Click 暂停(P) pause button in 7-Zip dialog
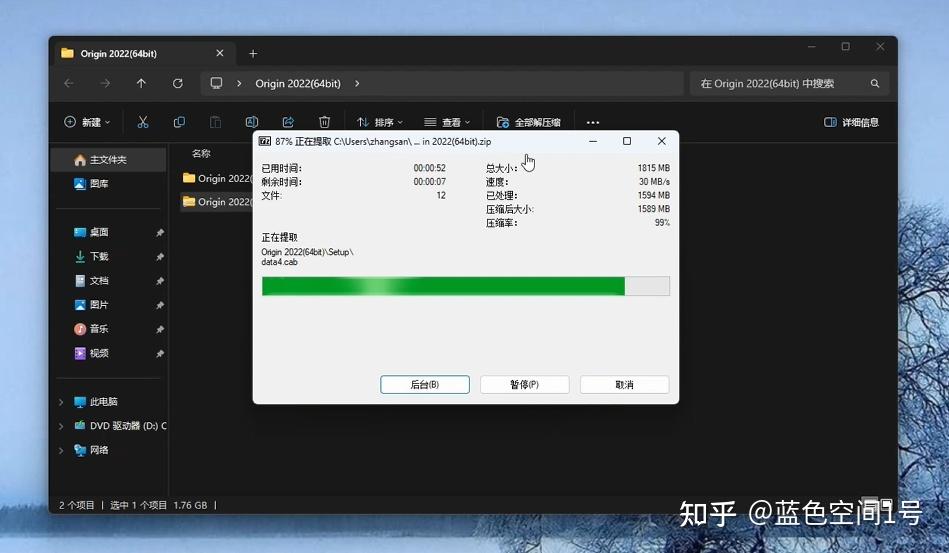Screen dimensions: 949x553 [525, 385]
